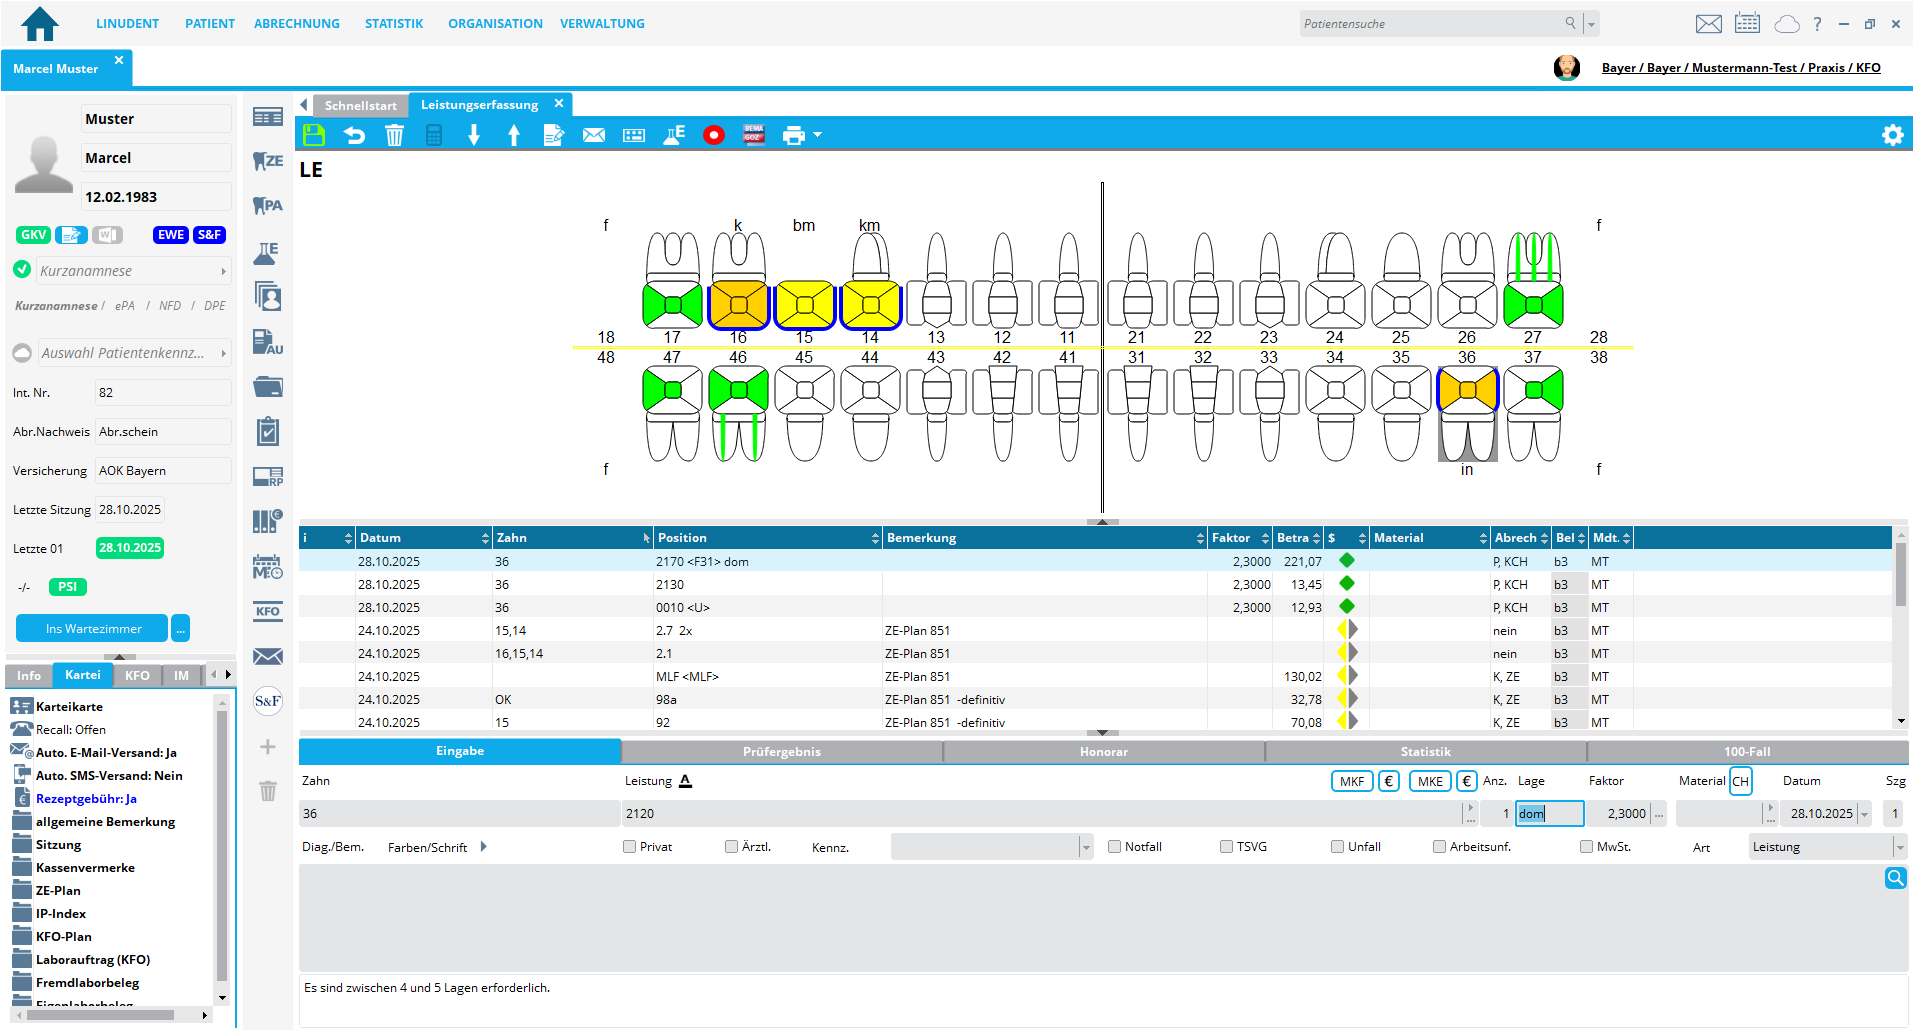Click the trash delete icon in toolbar
This screenshot has width=1915, height=1030.
tap(394, 135)
